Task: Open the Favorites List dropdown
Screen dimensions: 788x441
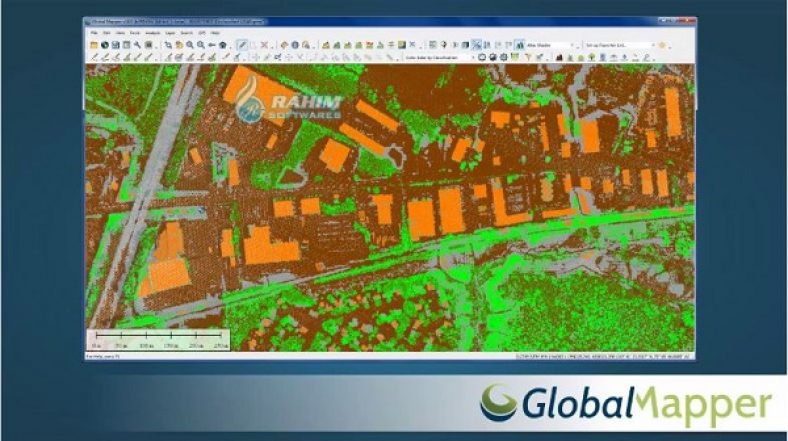Action: click(620, 45)
